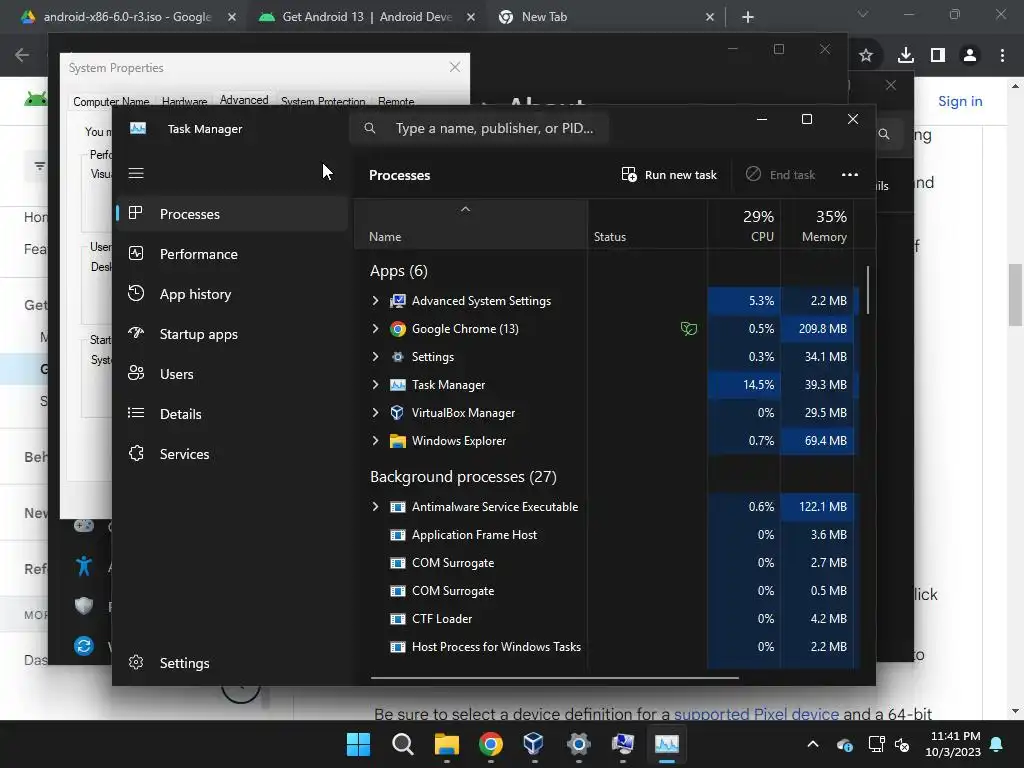Click Run new task button
Screen dimensions: 1024x768
[x=669, y=174]
